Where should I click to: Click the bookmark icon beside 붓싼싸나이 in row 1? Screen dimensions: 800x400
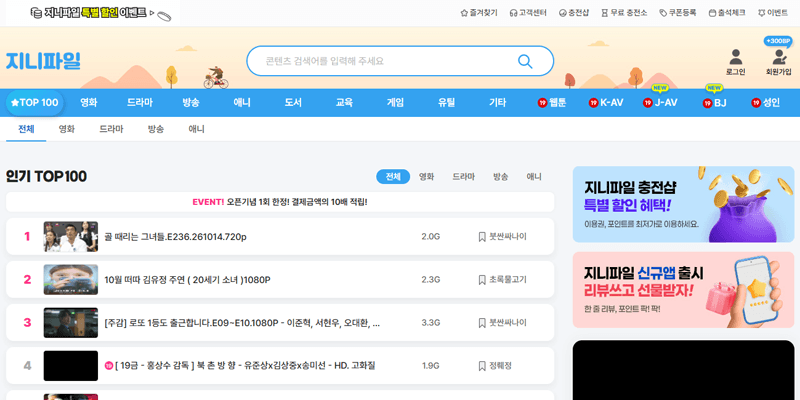coord(482,237)
